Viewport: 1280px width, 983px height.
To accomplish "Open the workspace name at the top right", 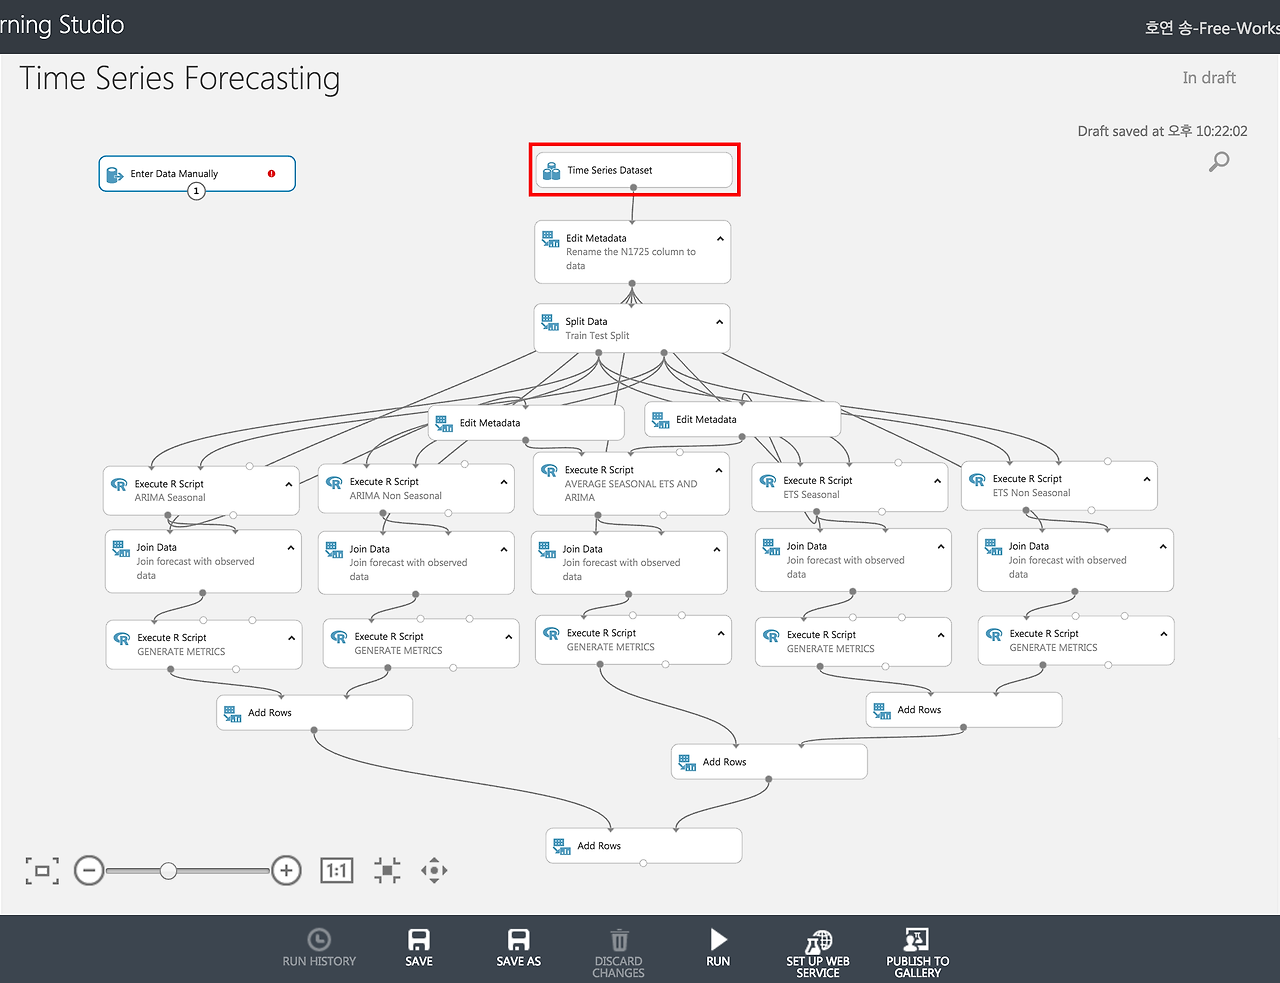I will point(1212,28).
